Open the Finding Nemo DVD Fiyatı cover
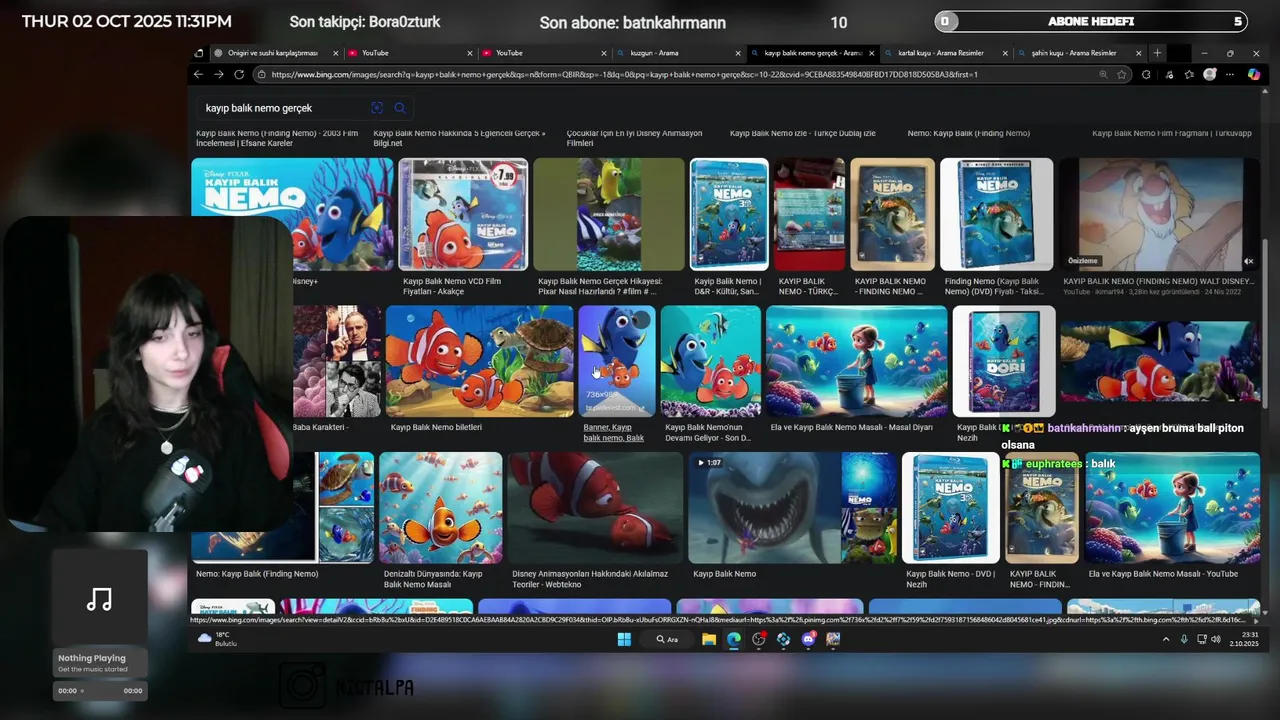 (997, 214)
